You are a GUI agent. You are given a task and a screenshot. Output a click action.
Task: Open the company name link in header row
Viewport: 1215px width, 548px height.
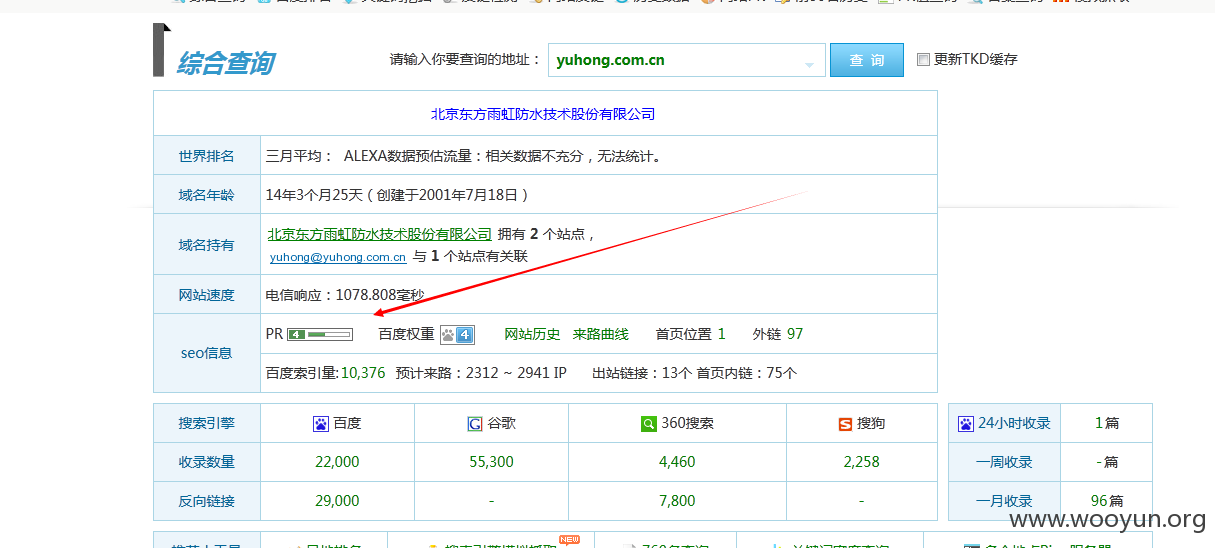[x=543, y=114]
